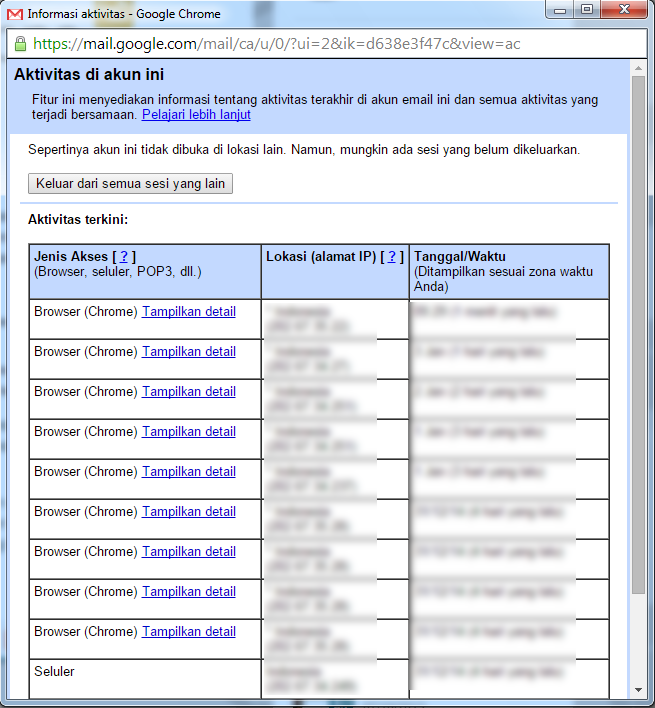The height and width of the screenshot is (708, 655).
Task: Open 'Tampilkan detail' in the first activity row
Action: 189,312
